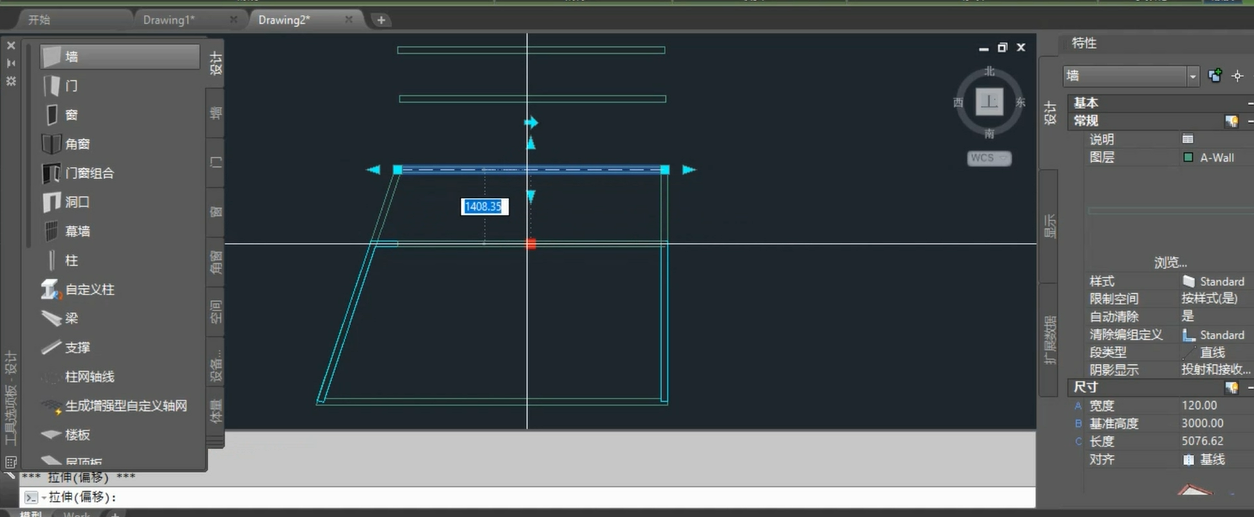This screenshot has width=1254, height=517.
Task: Open the 墙 tab on tool palette
Action: click(x=215, y=113)
